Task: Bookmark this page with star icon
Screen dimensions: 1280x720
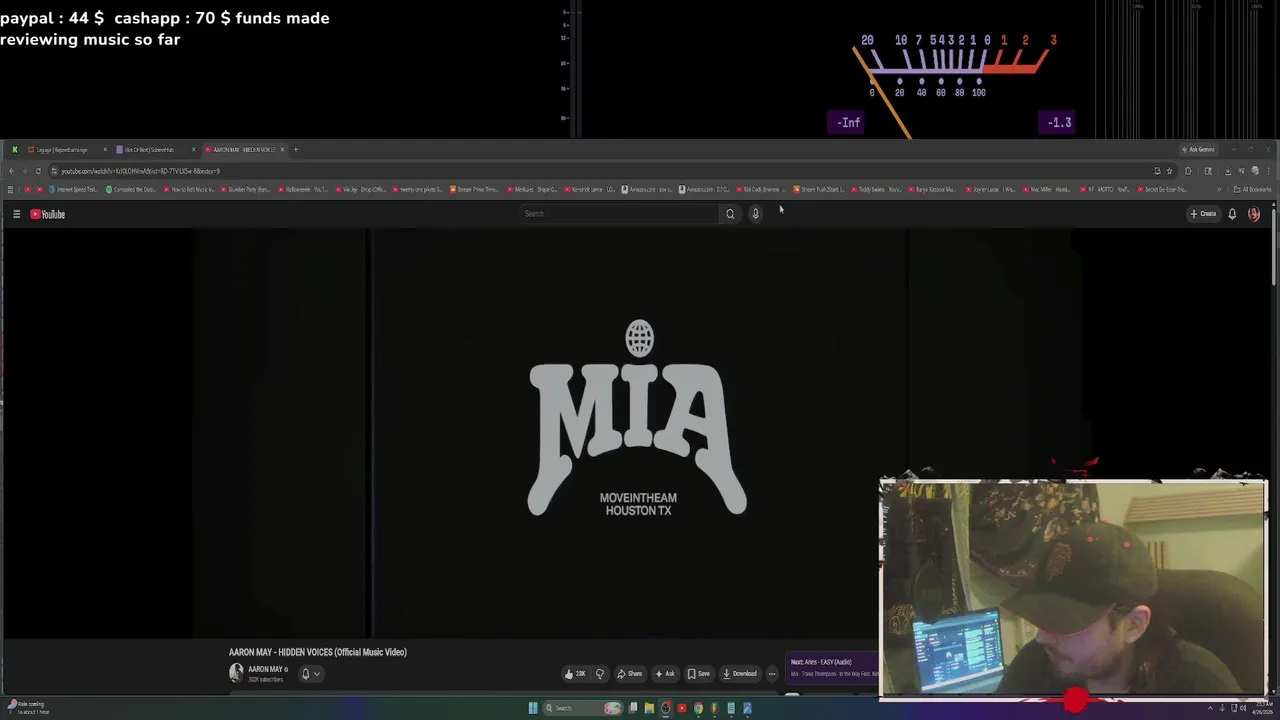Action: 1169,171
